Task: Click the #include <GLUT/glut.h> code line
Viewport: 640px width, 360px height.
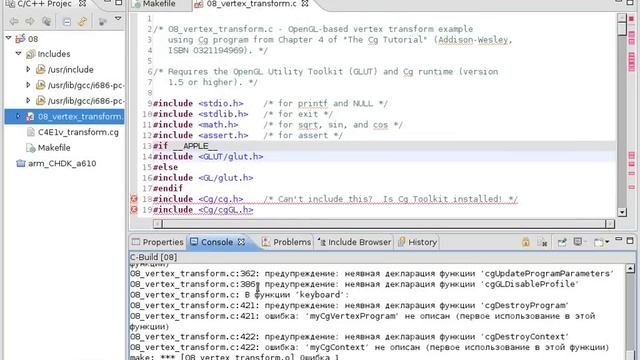Action: click(x=208, y=157)
